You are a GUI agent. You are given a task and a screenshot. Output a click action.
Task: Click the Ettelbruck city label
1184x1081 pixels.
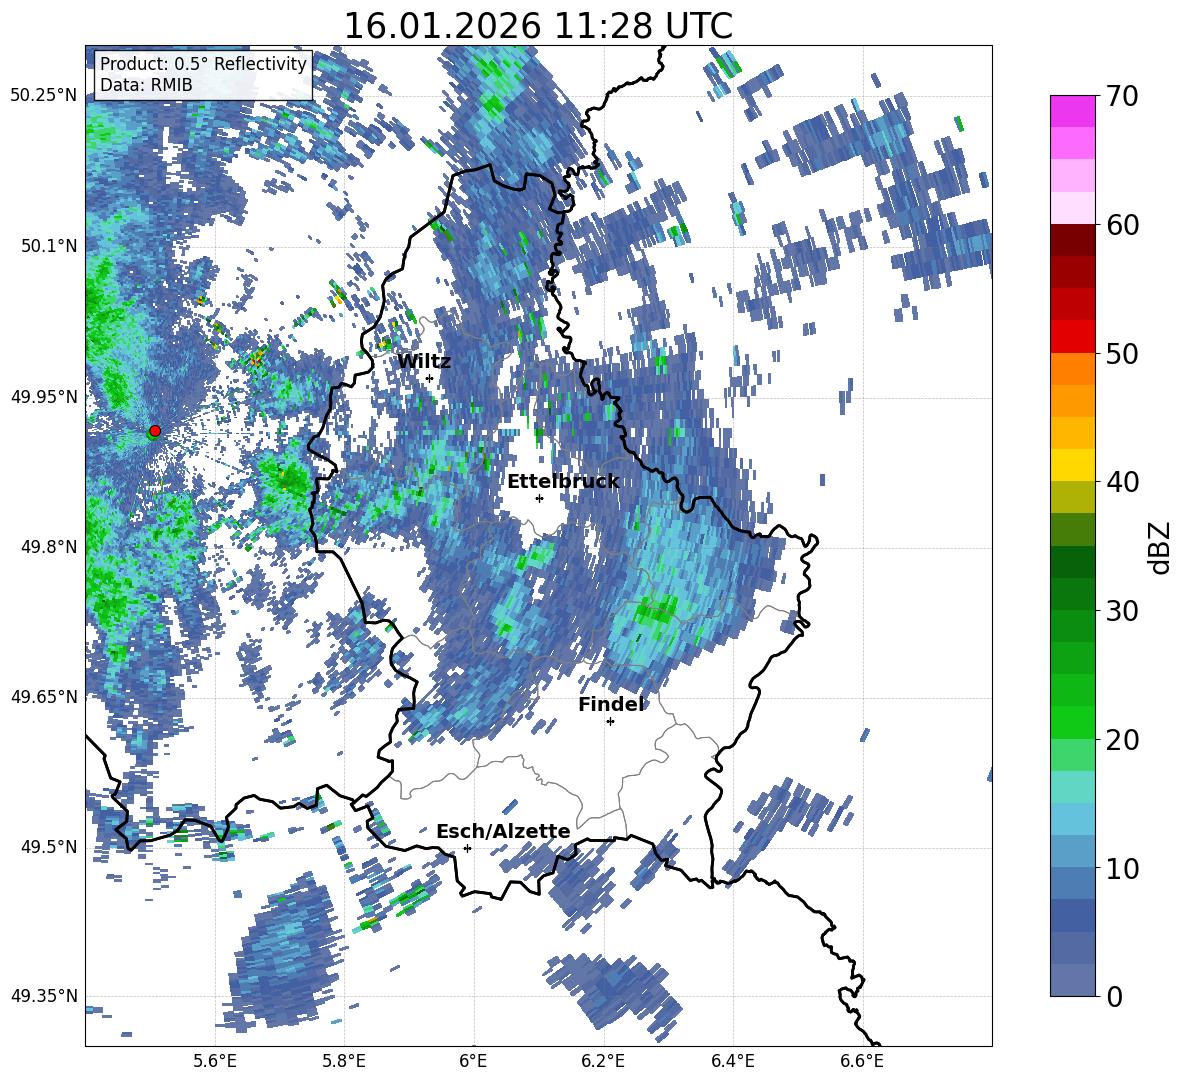(563, 481)
